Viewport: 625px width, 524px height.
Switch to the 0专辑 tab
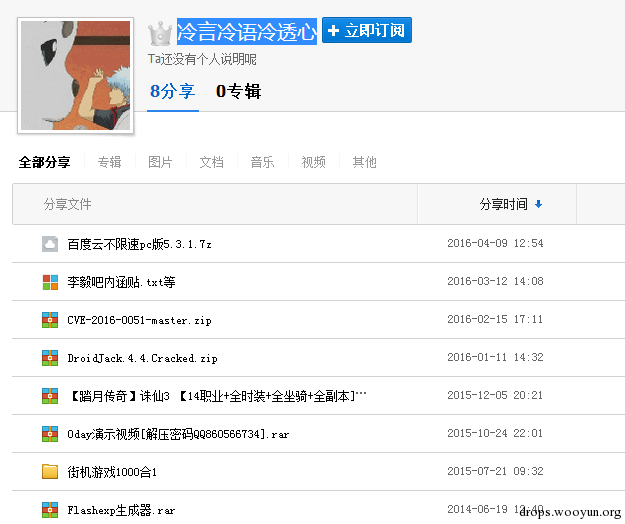(238, 91)
